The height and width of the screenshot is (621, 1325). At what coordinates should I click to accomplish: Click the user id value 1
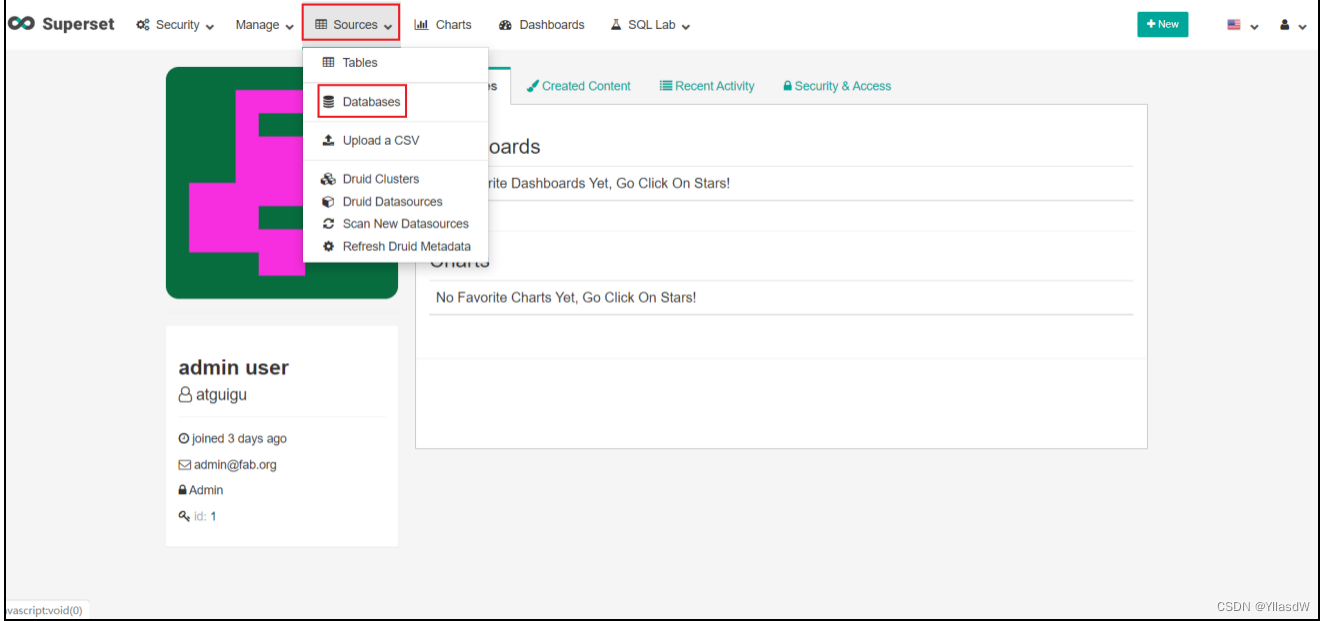(213, 516)
